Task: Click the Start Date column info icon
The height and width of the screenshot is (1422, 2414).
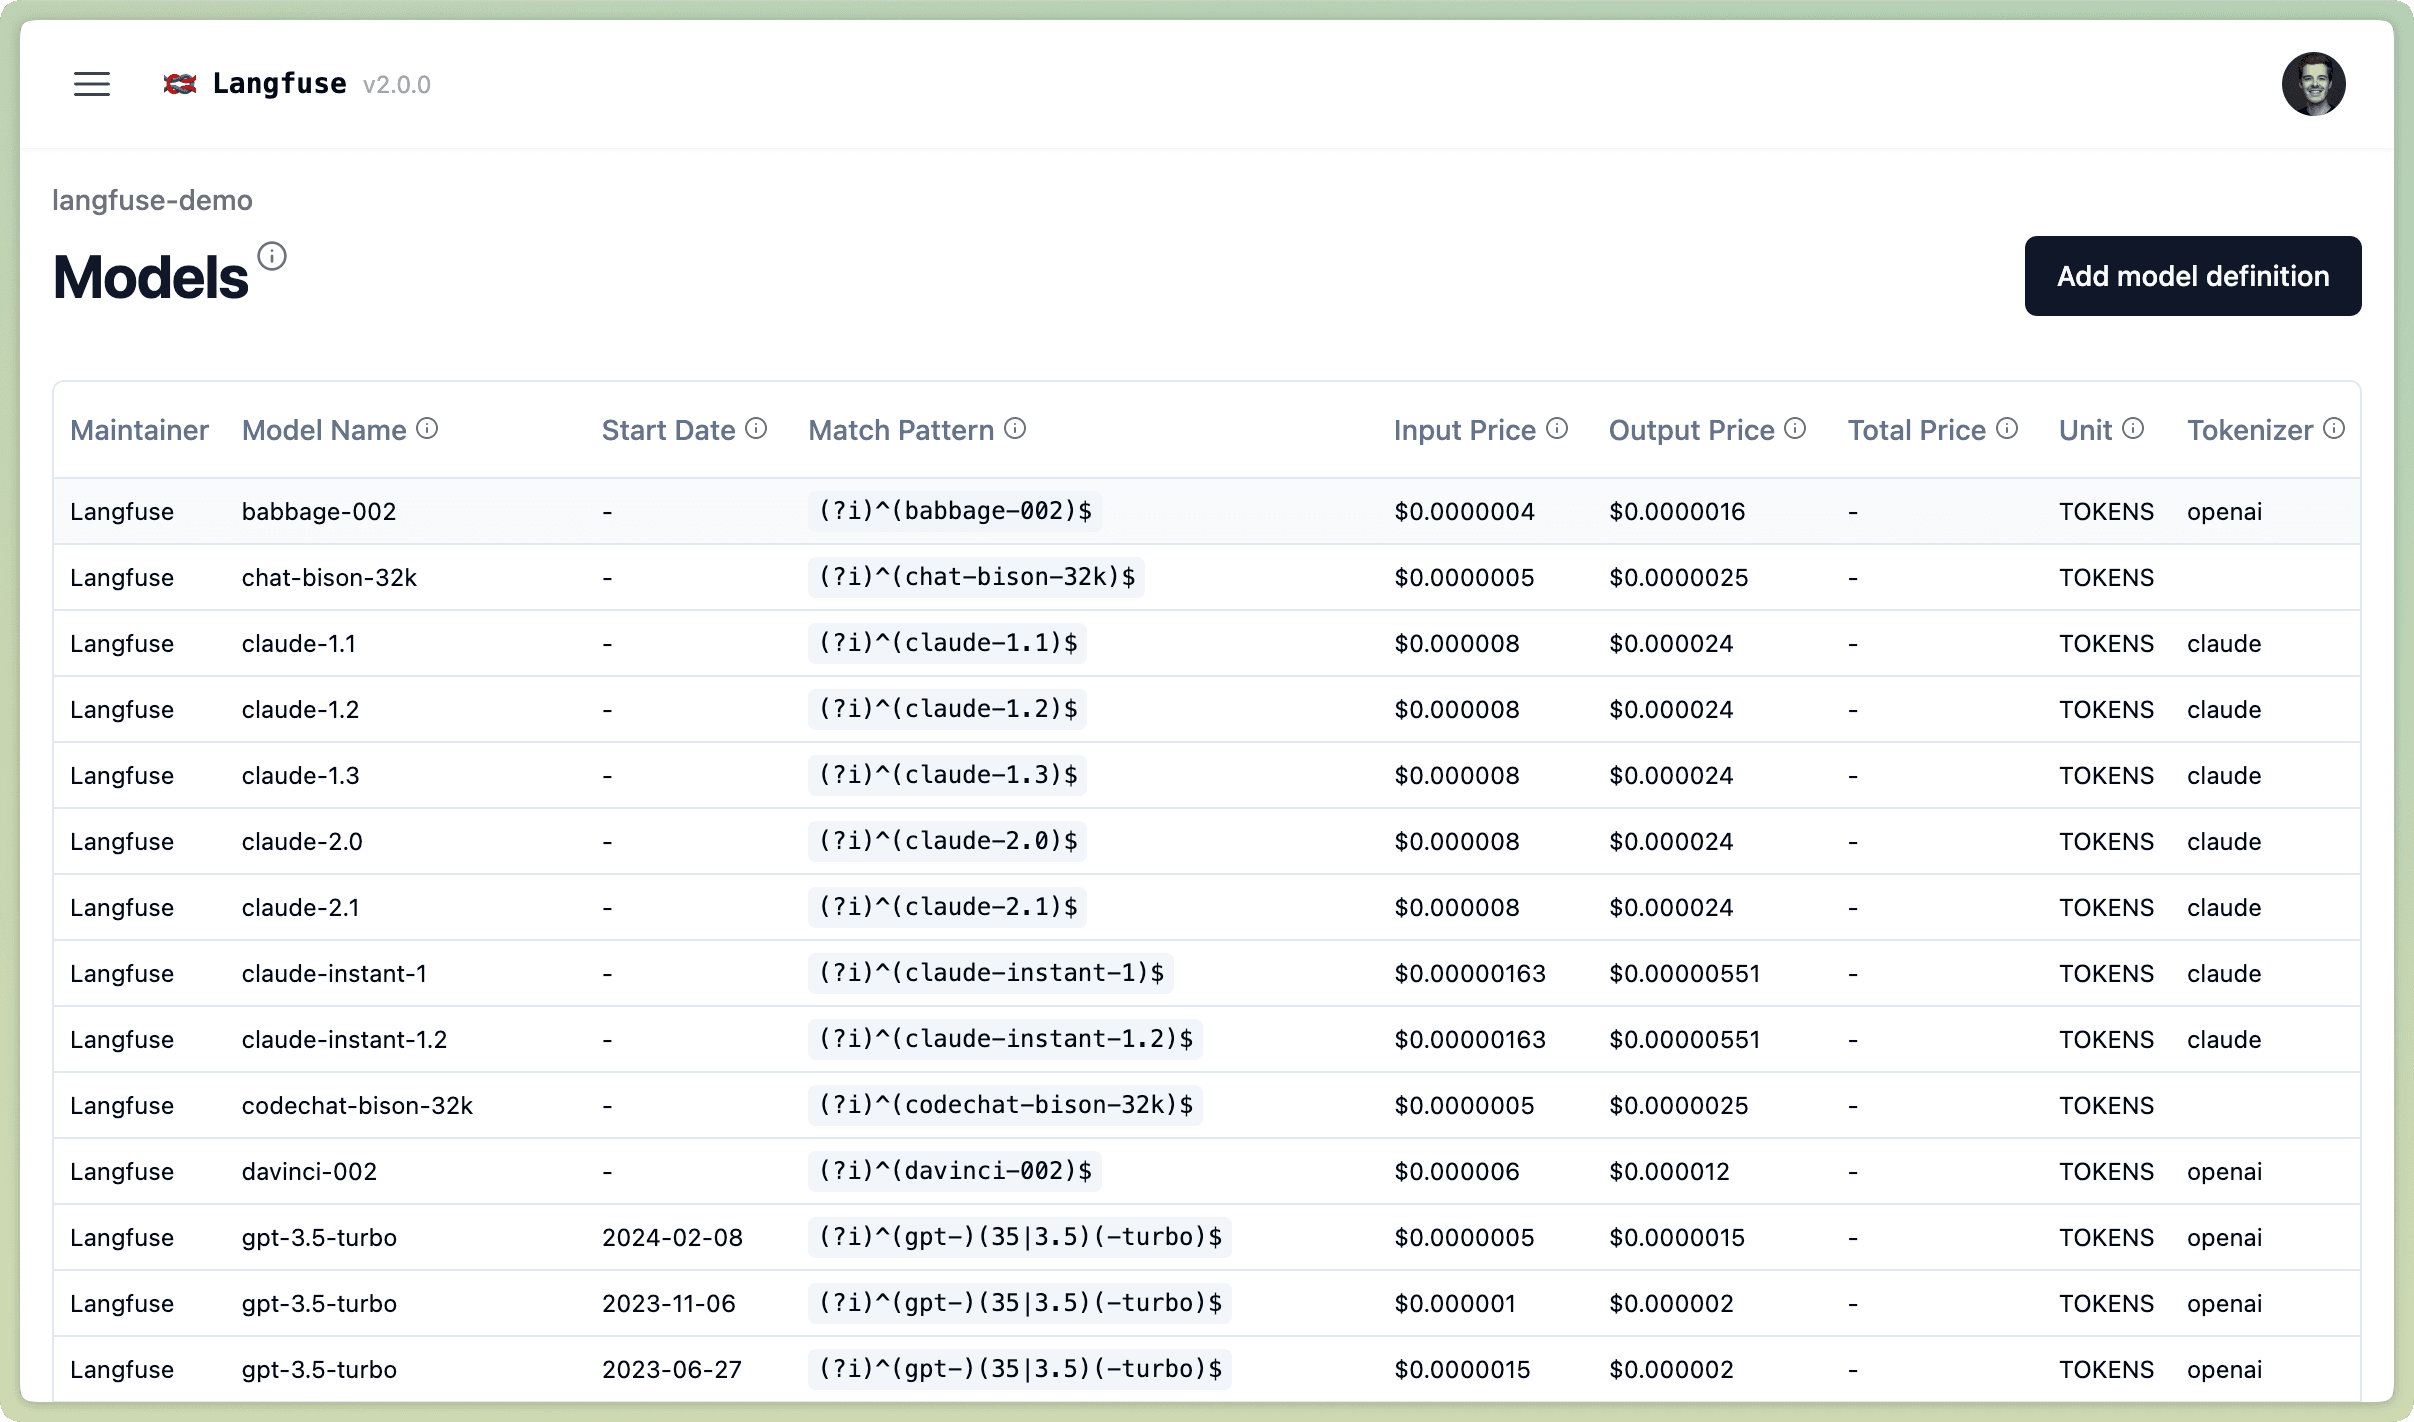Action: (x=757, y=428)
